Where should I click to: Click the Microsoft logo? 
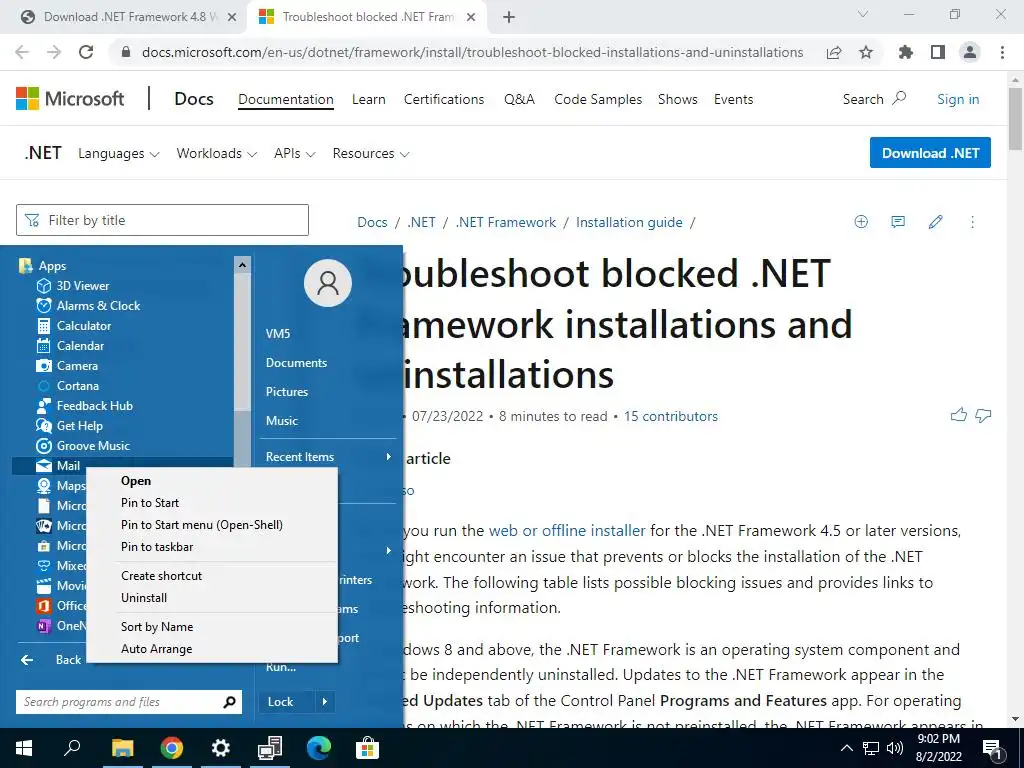tap(70, 99)
